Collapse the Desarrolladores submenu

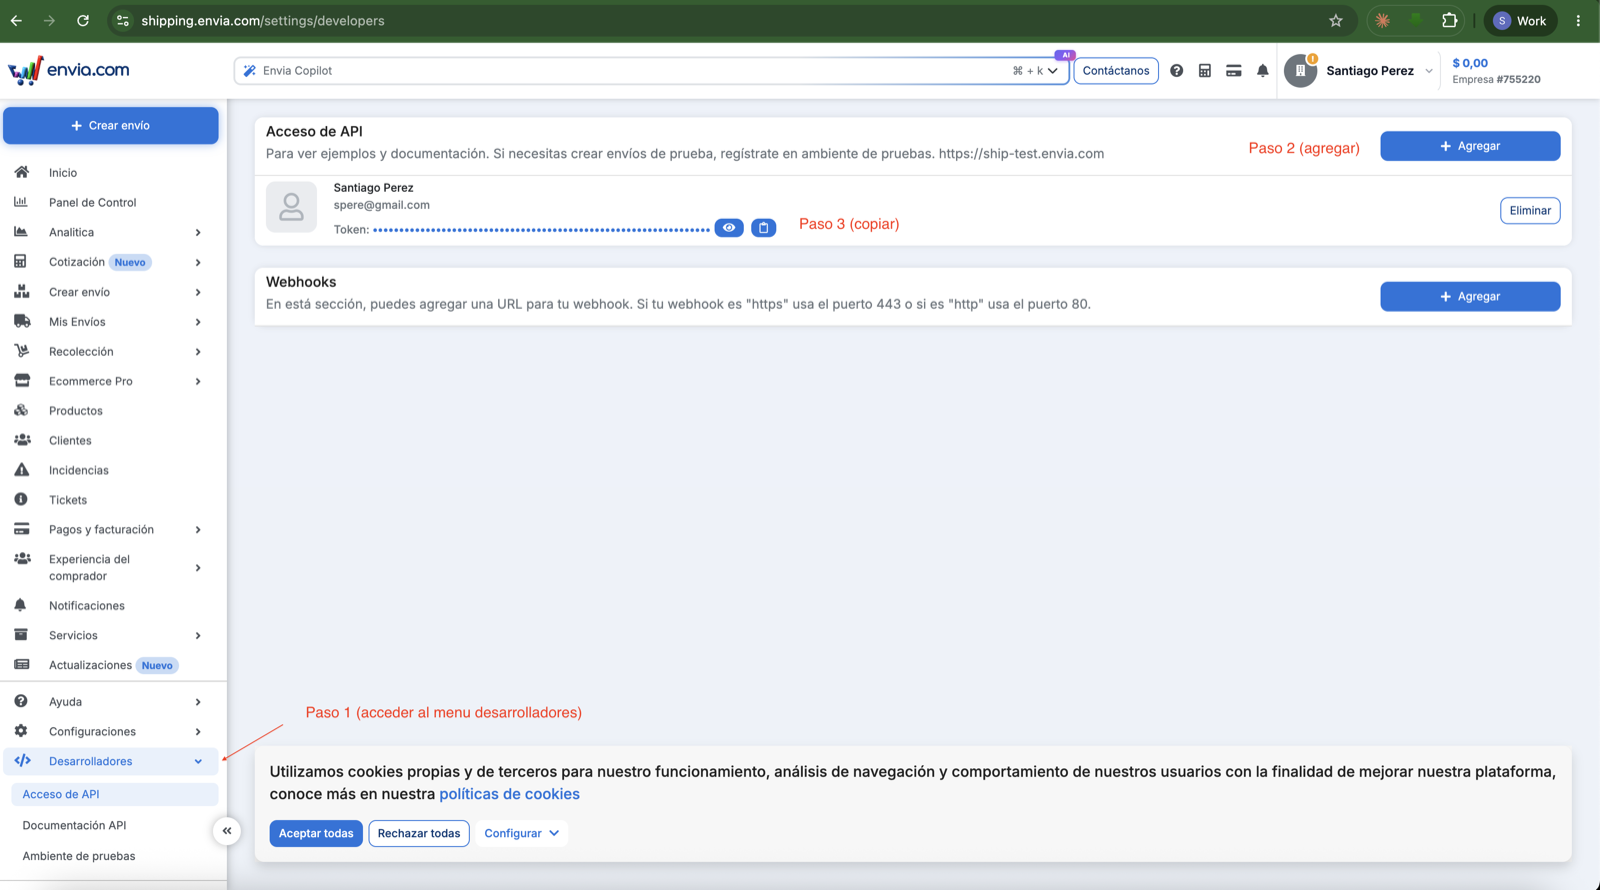tap(198, 762)
